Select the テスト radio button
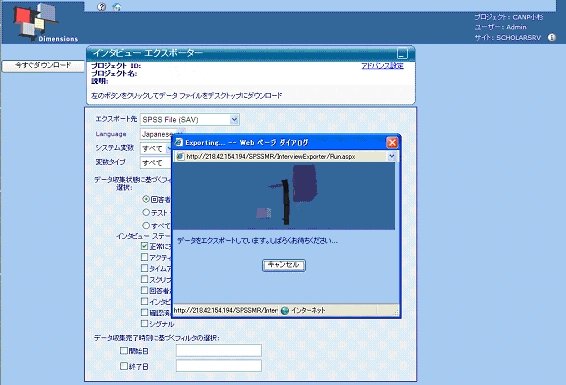Image resolution: width=566 pixels, height=385 pixels. 146,212
